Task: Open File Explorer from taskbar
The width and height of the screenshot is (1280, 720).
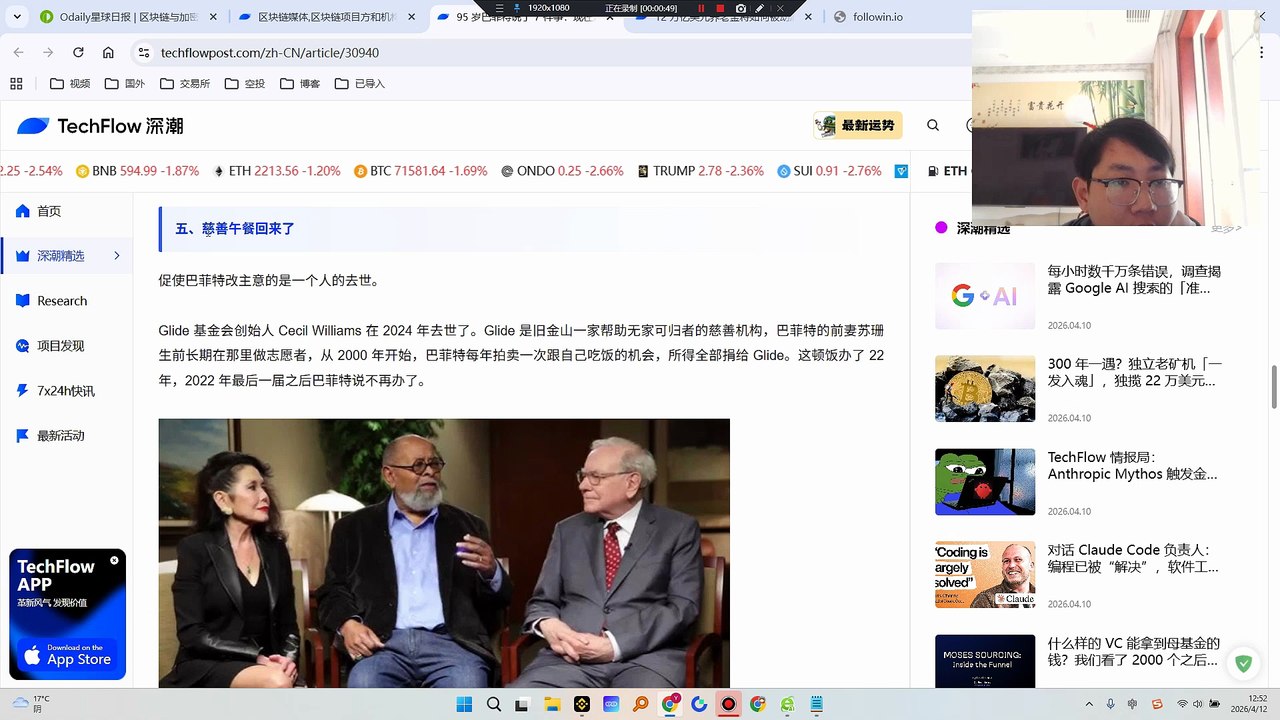Action: pyautogui.click(x=552, y=705)
